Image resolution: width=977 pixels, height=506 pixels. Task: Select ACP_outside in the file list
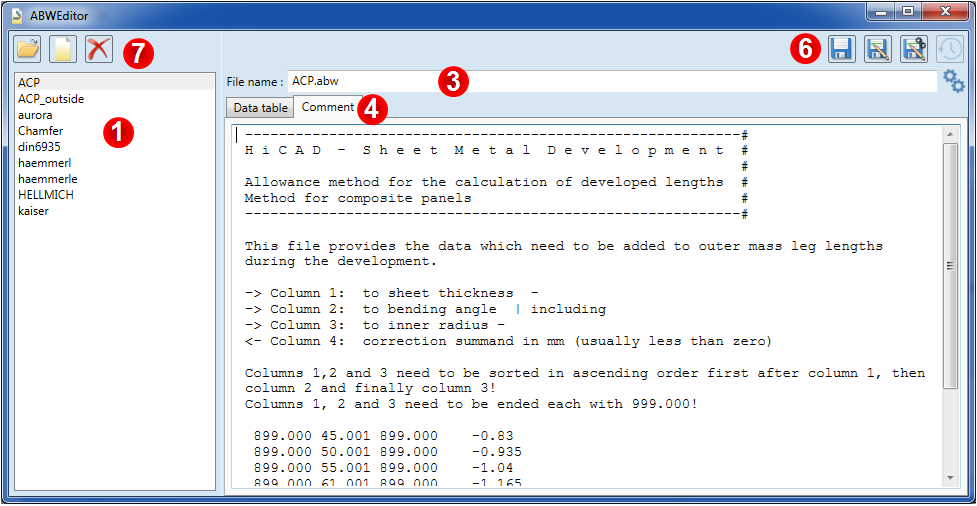pos(115,98)
